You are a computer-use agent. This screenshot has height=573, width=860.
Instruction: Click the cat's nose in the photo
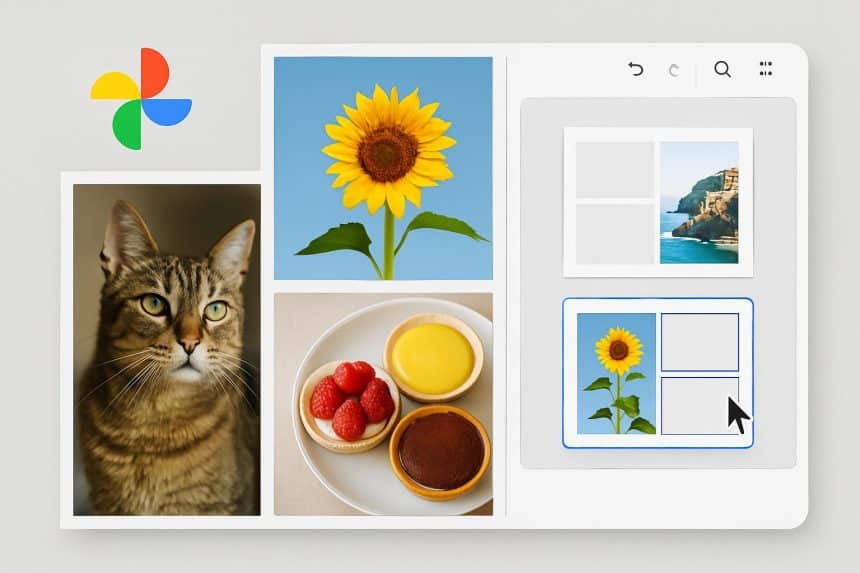(186, 346)
